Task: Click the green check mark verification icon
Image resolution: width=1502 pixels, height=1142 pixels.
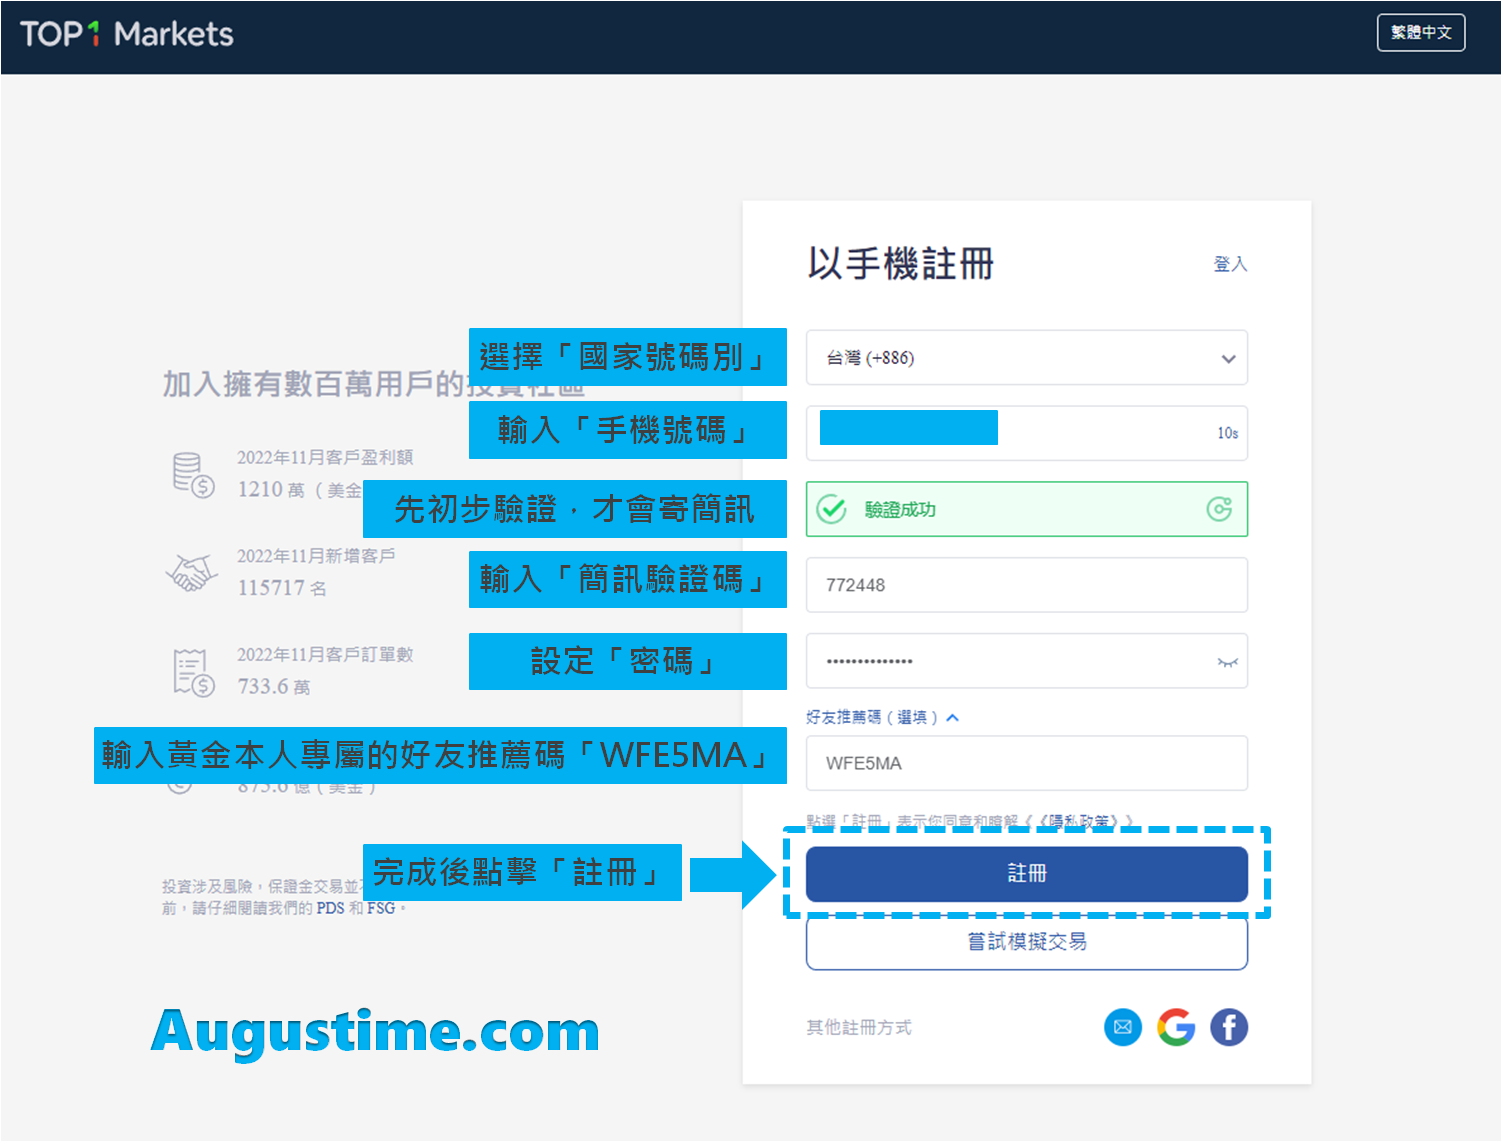Action: pyautogui.click(x=831, y=509)
